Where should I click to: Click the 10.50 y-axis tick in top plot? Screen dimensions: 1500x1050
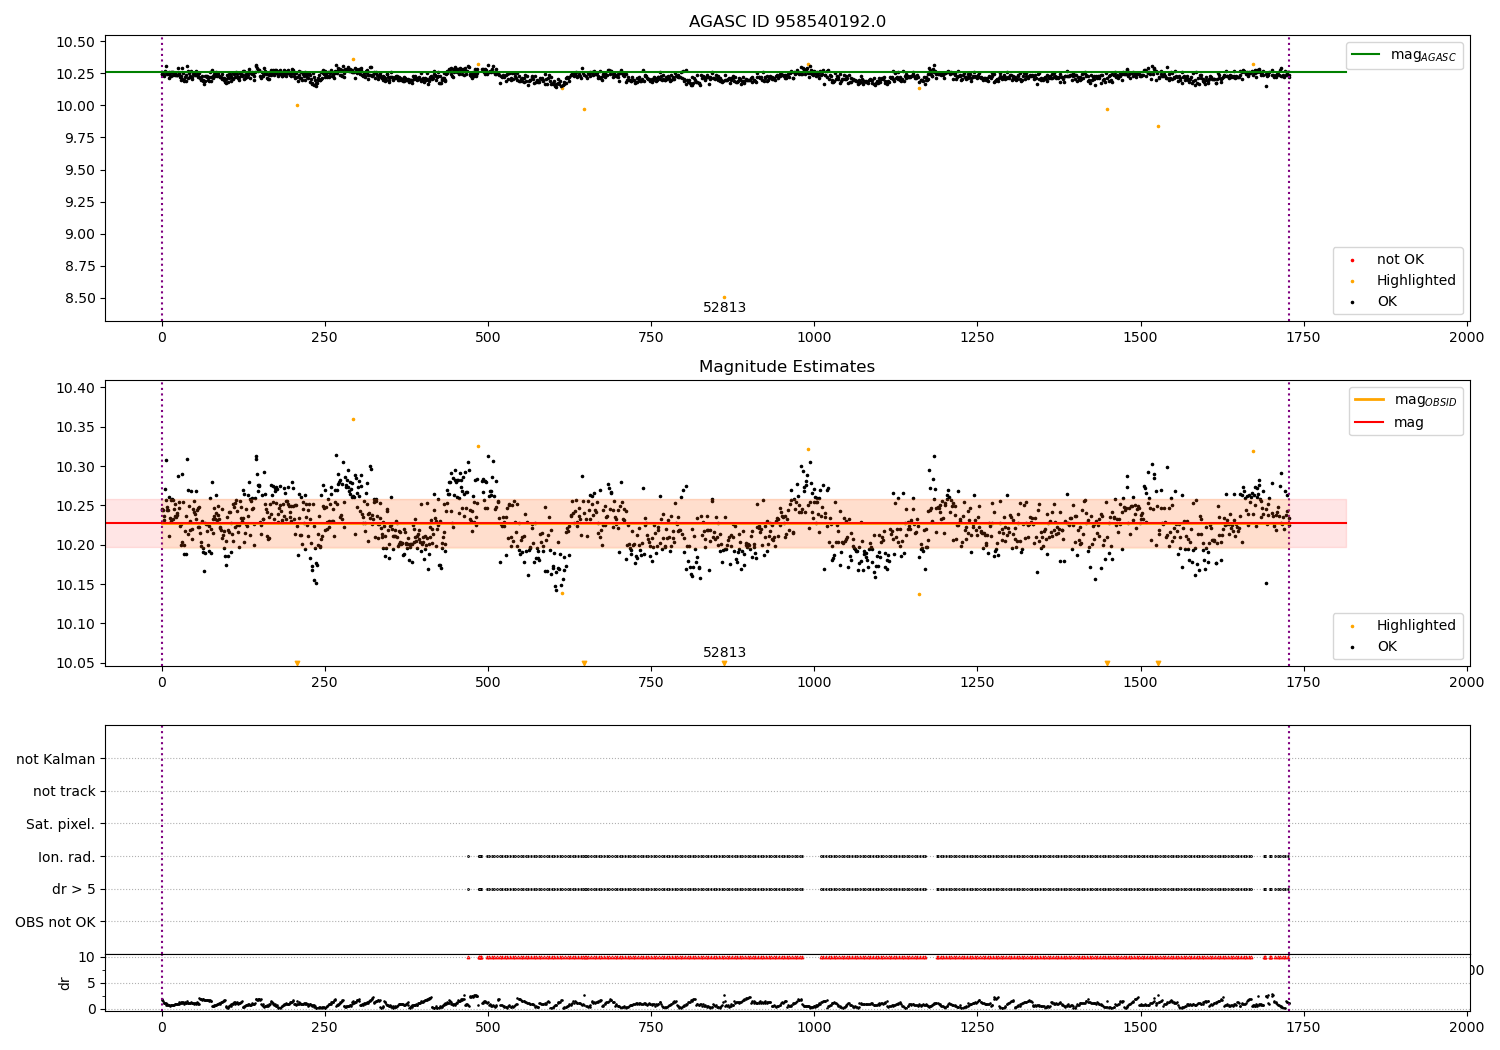click(x=75, y=42)
